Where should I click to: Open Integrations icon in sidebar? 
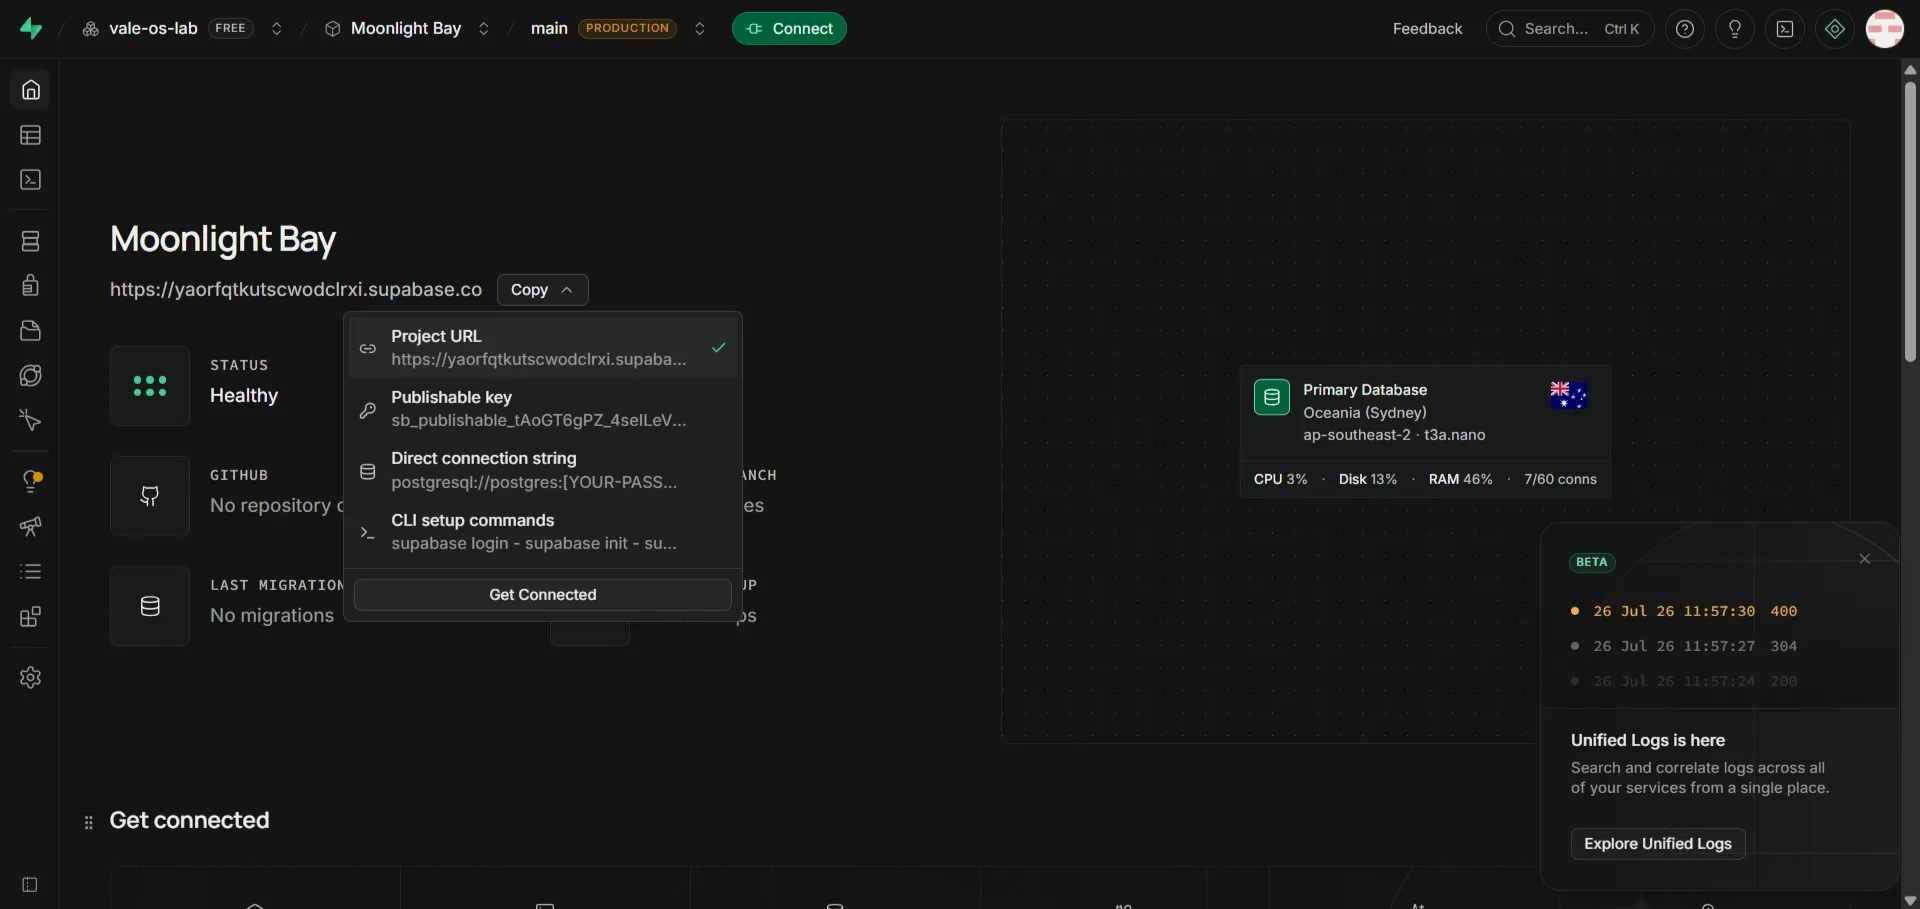coord(31,617)
